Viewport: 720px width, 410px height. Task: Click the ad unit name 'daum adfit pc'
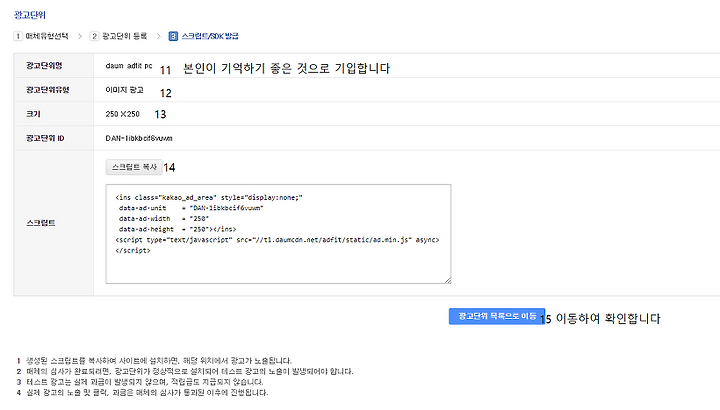point(129,66)
